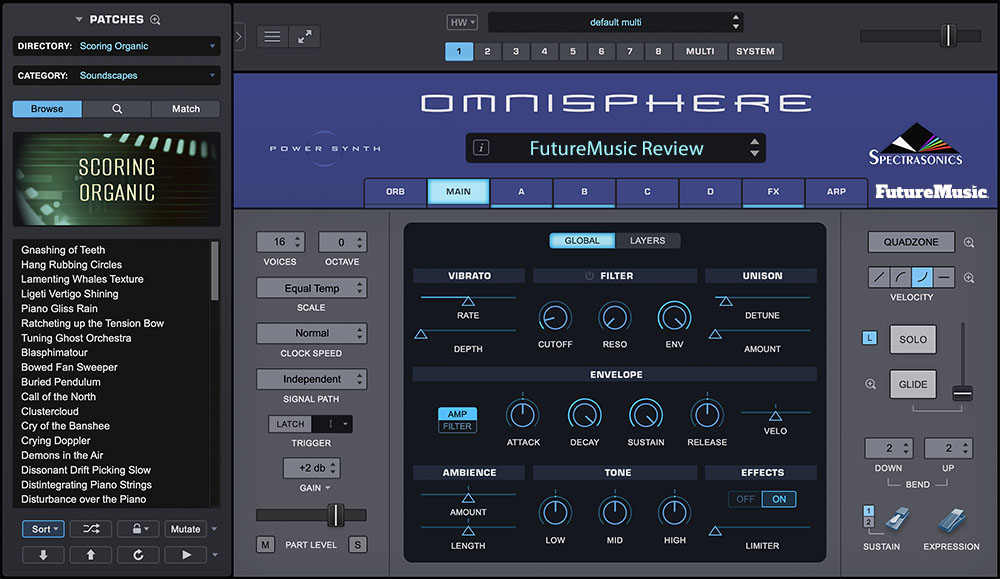
Task: Zoom into velocity curve magnifier
Action: coord(969,278)
